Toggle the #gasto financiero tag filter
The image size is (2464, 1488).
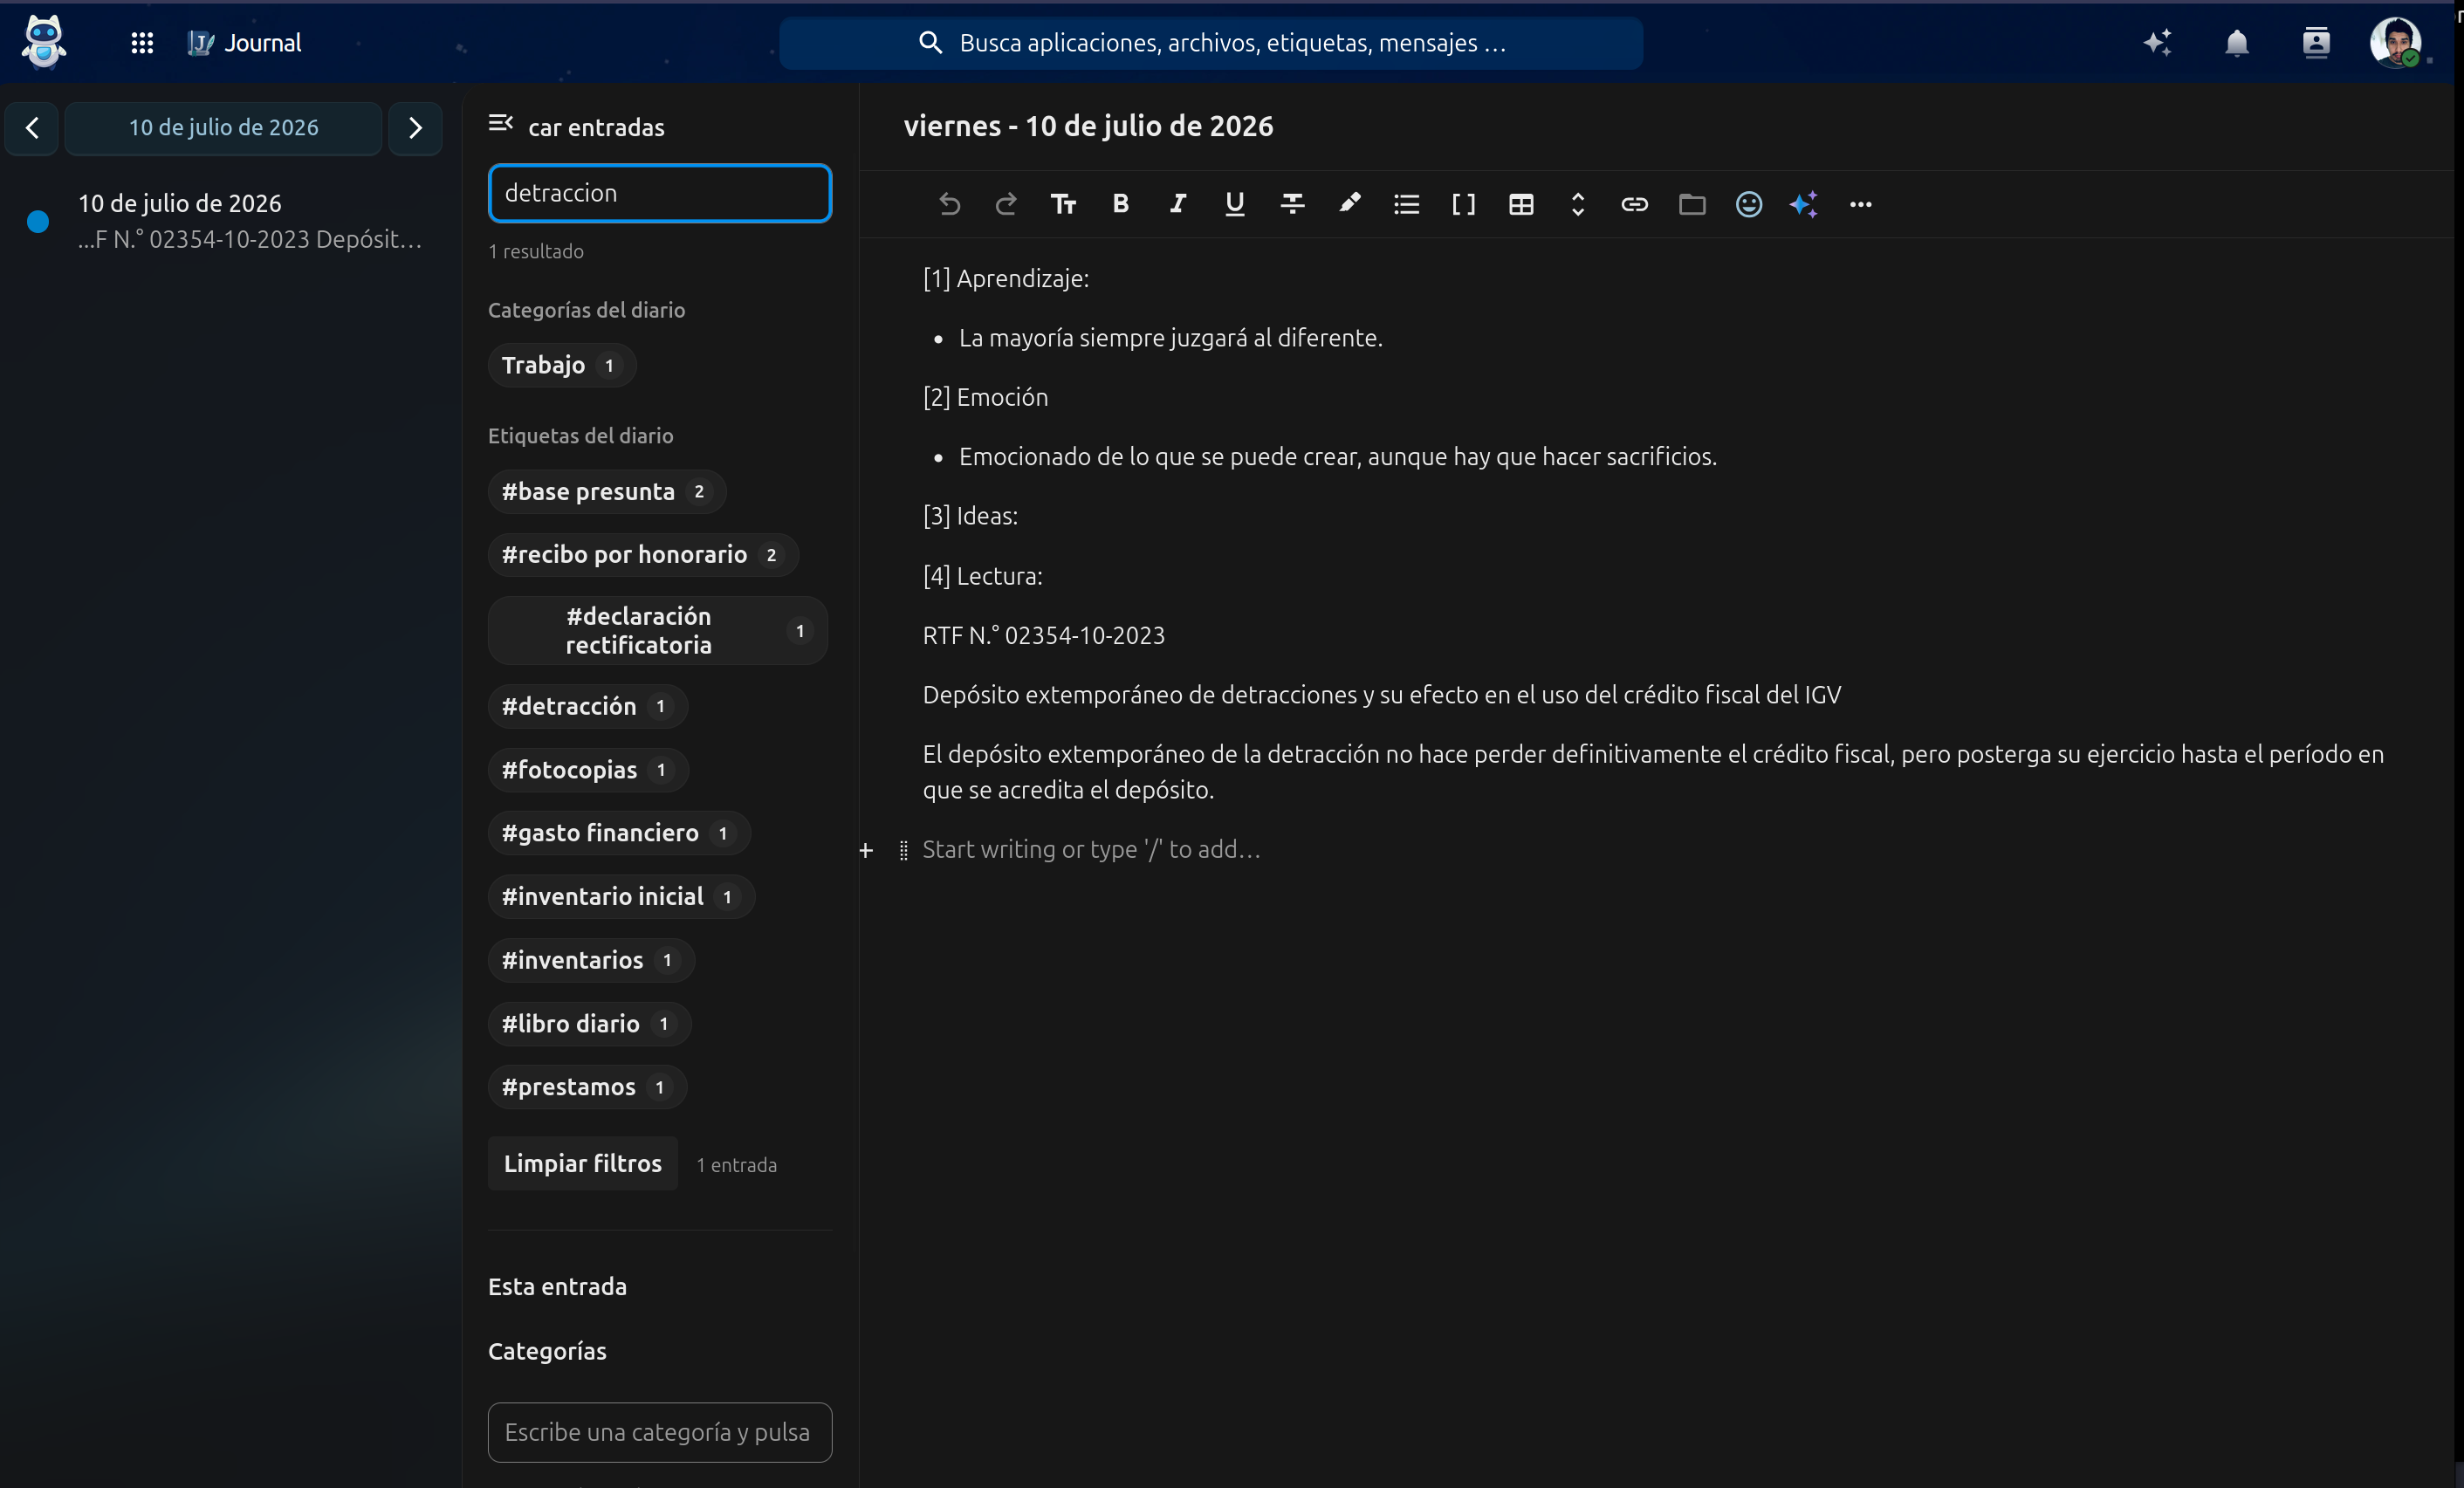tap(619, 833)
